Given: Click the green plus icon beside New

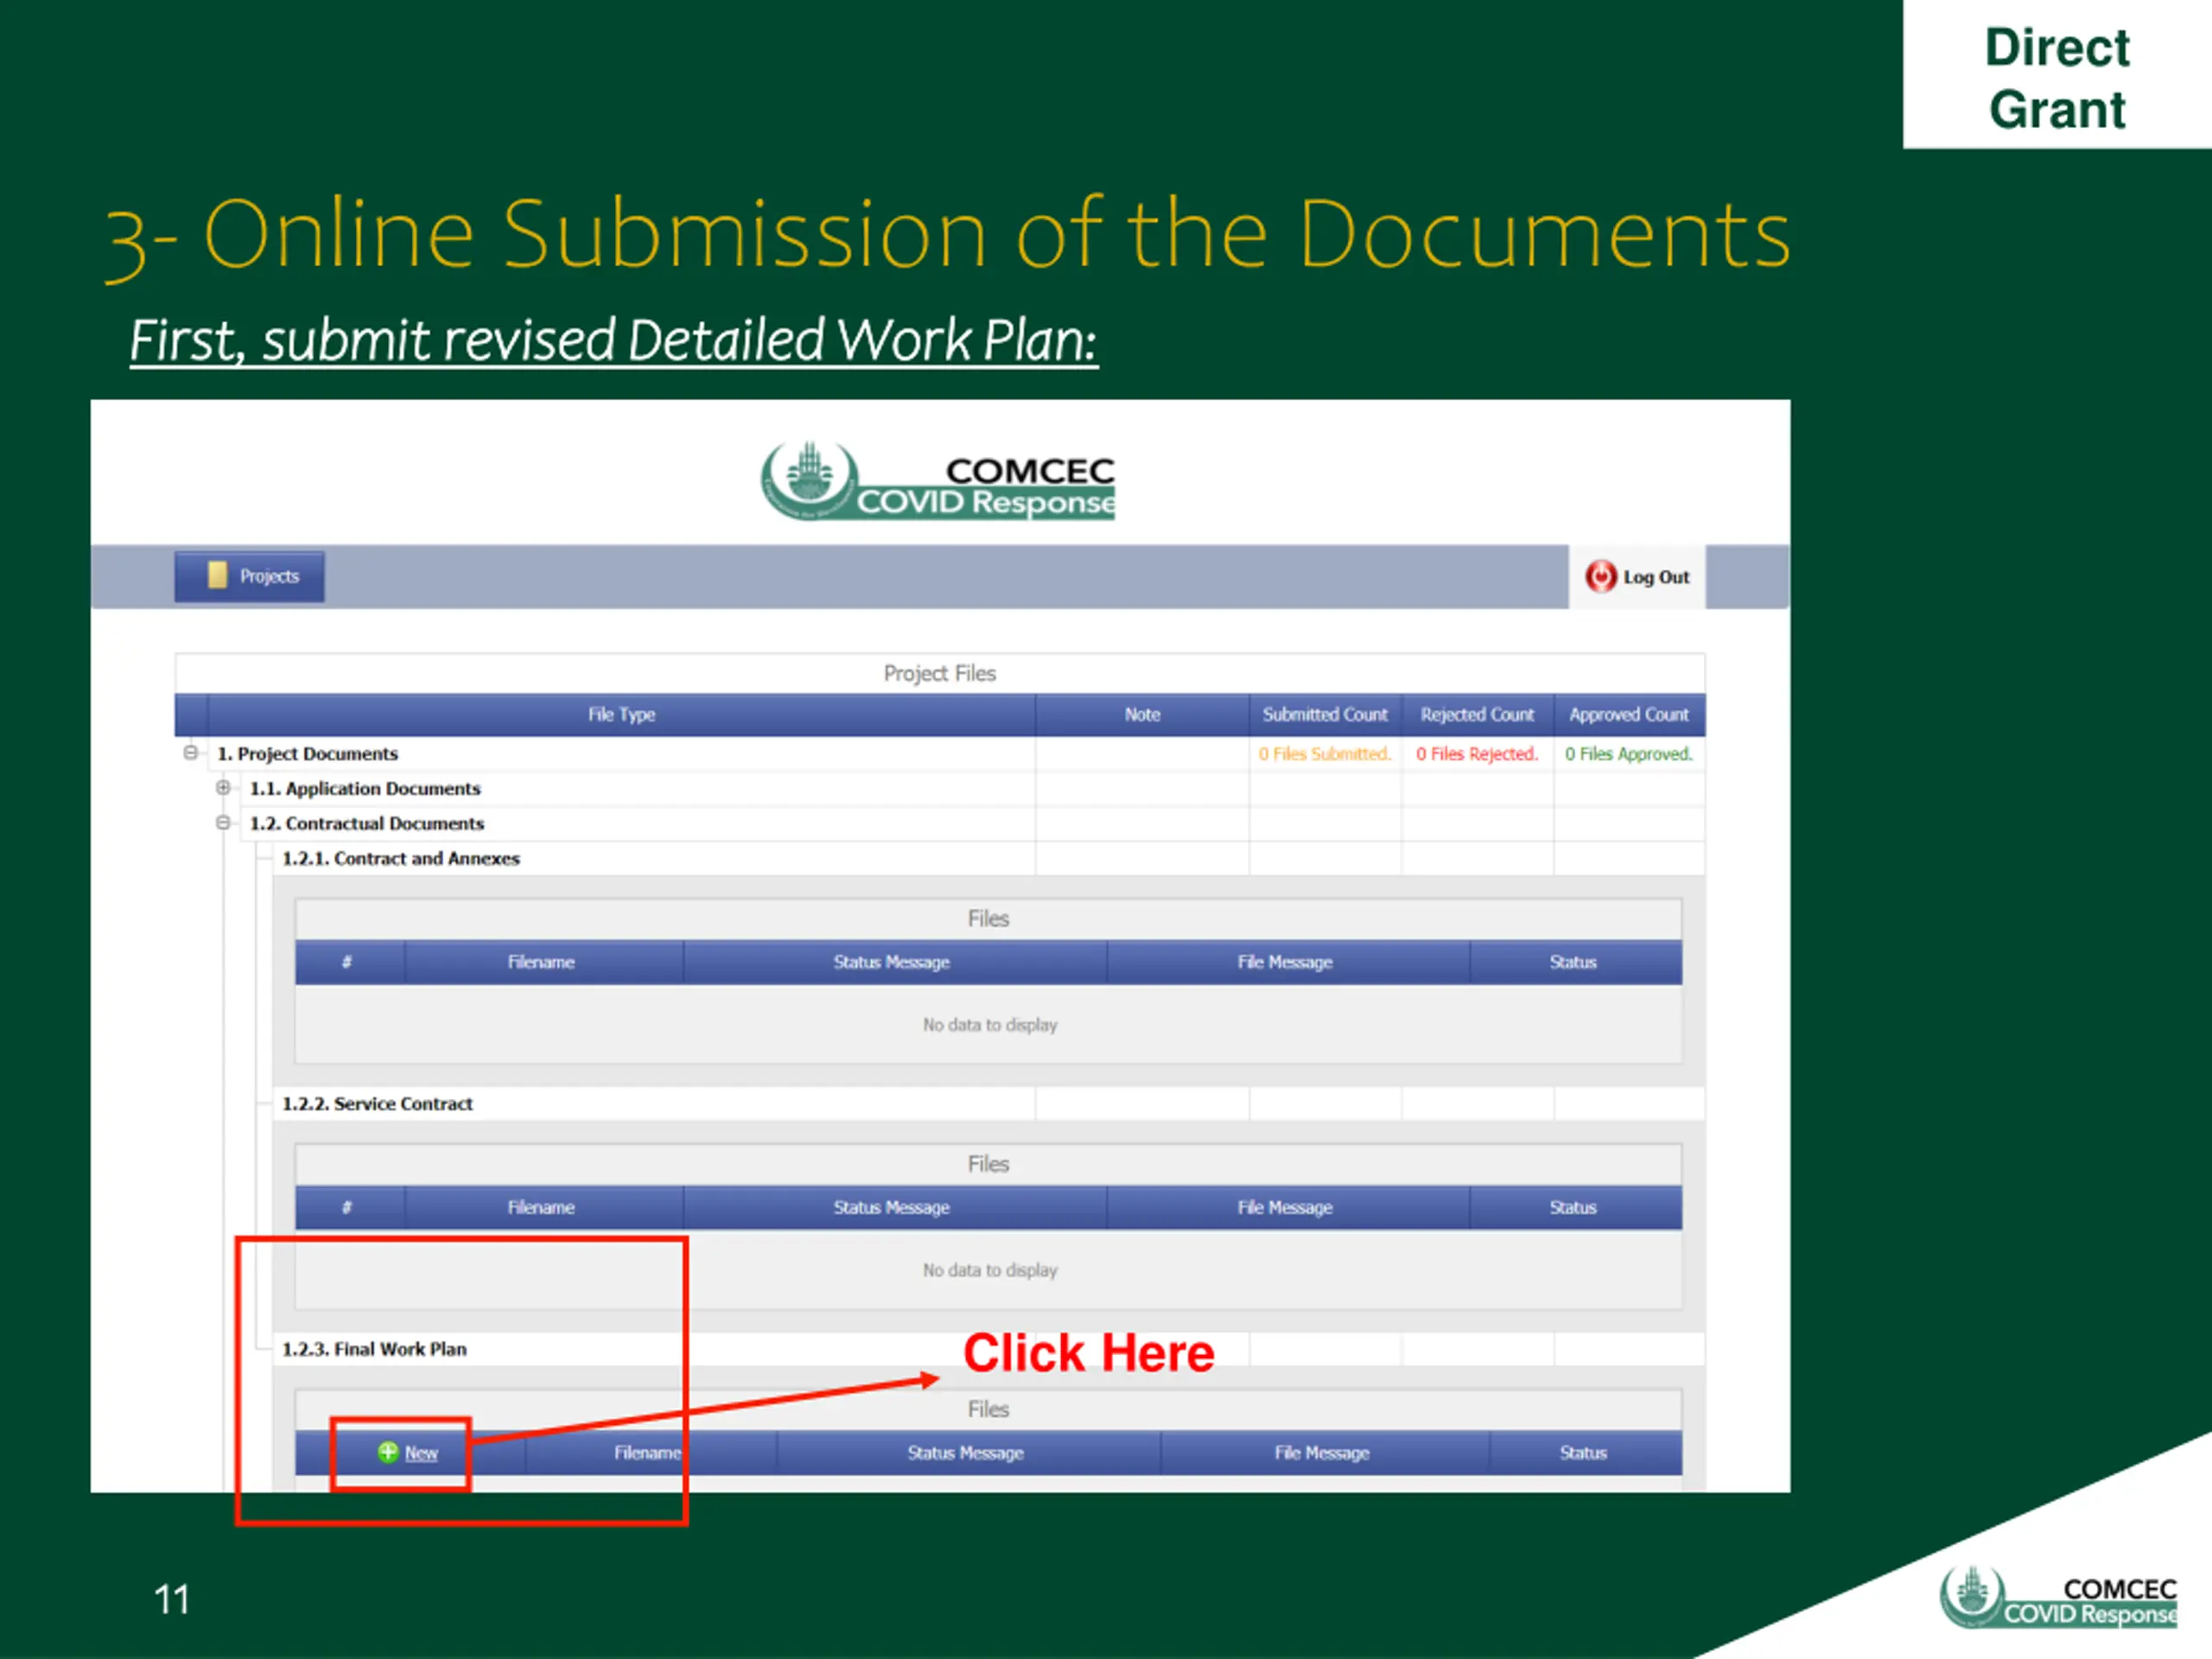Looking at the screenshot, I should 388,1452.
